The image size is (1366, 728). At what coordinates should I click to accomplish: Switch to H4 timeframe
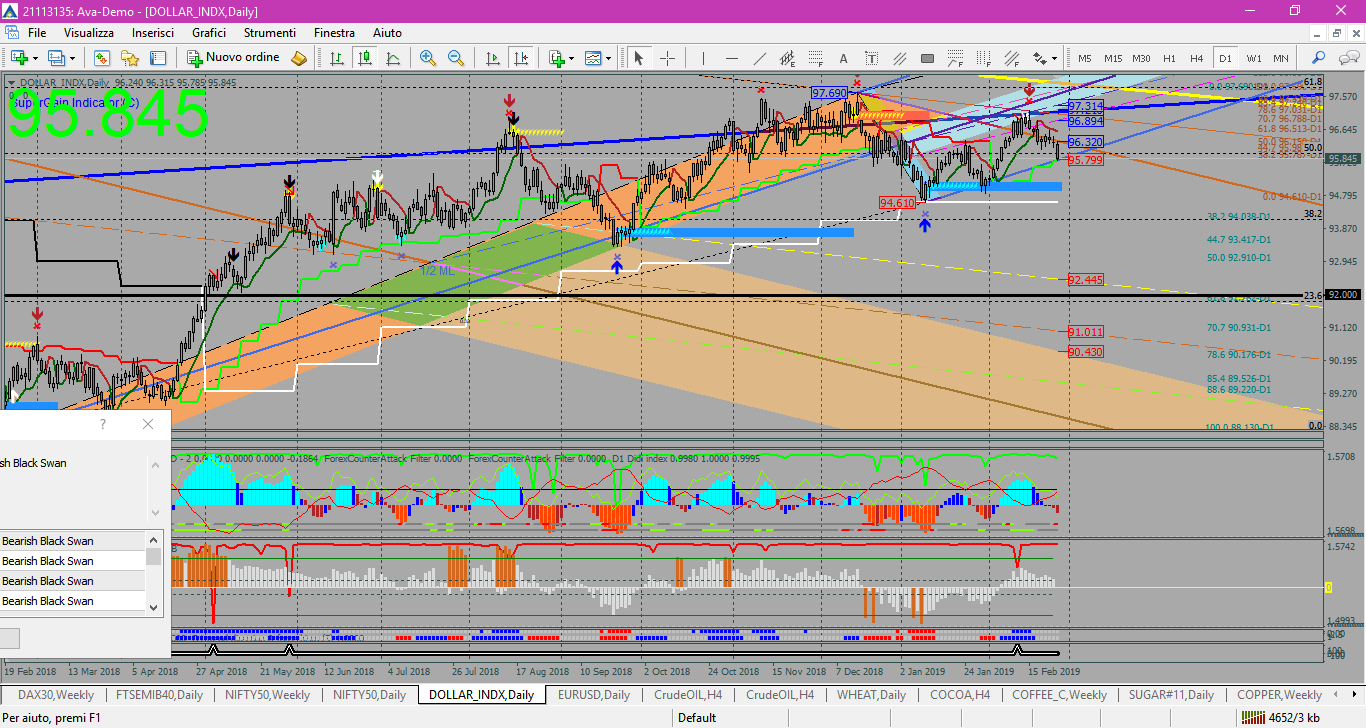[1197, 58]
